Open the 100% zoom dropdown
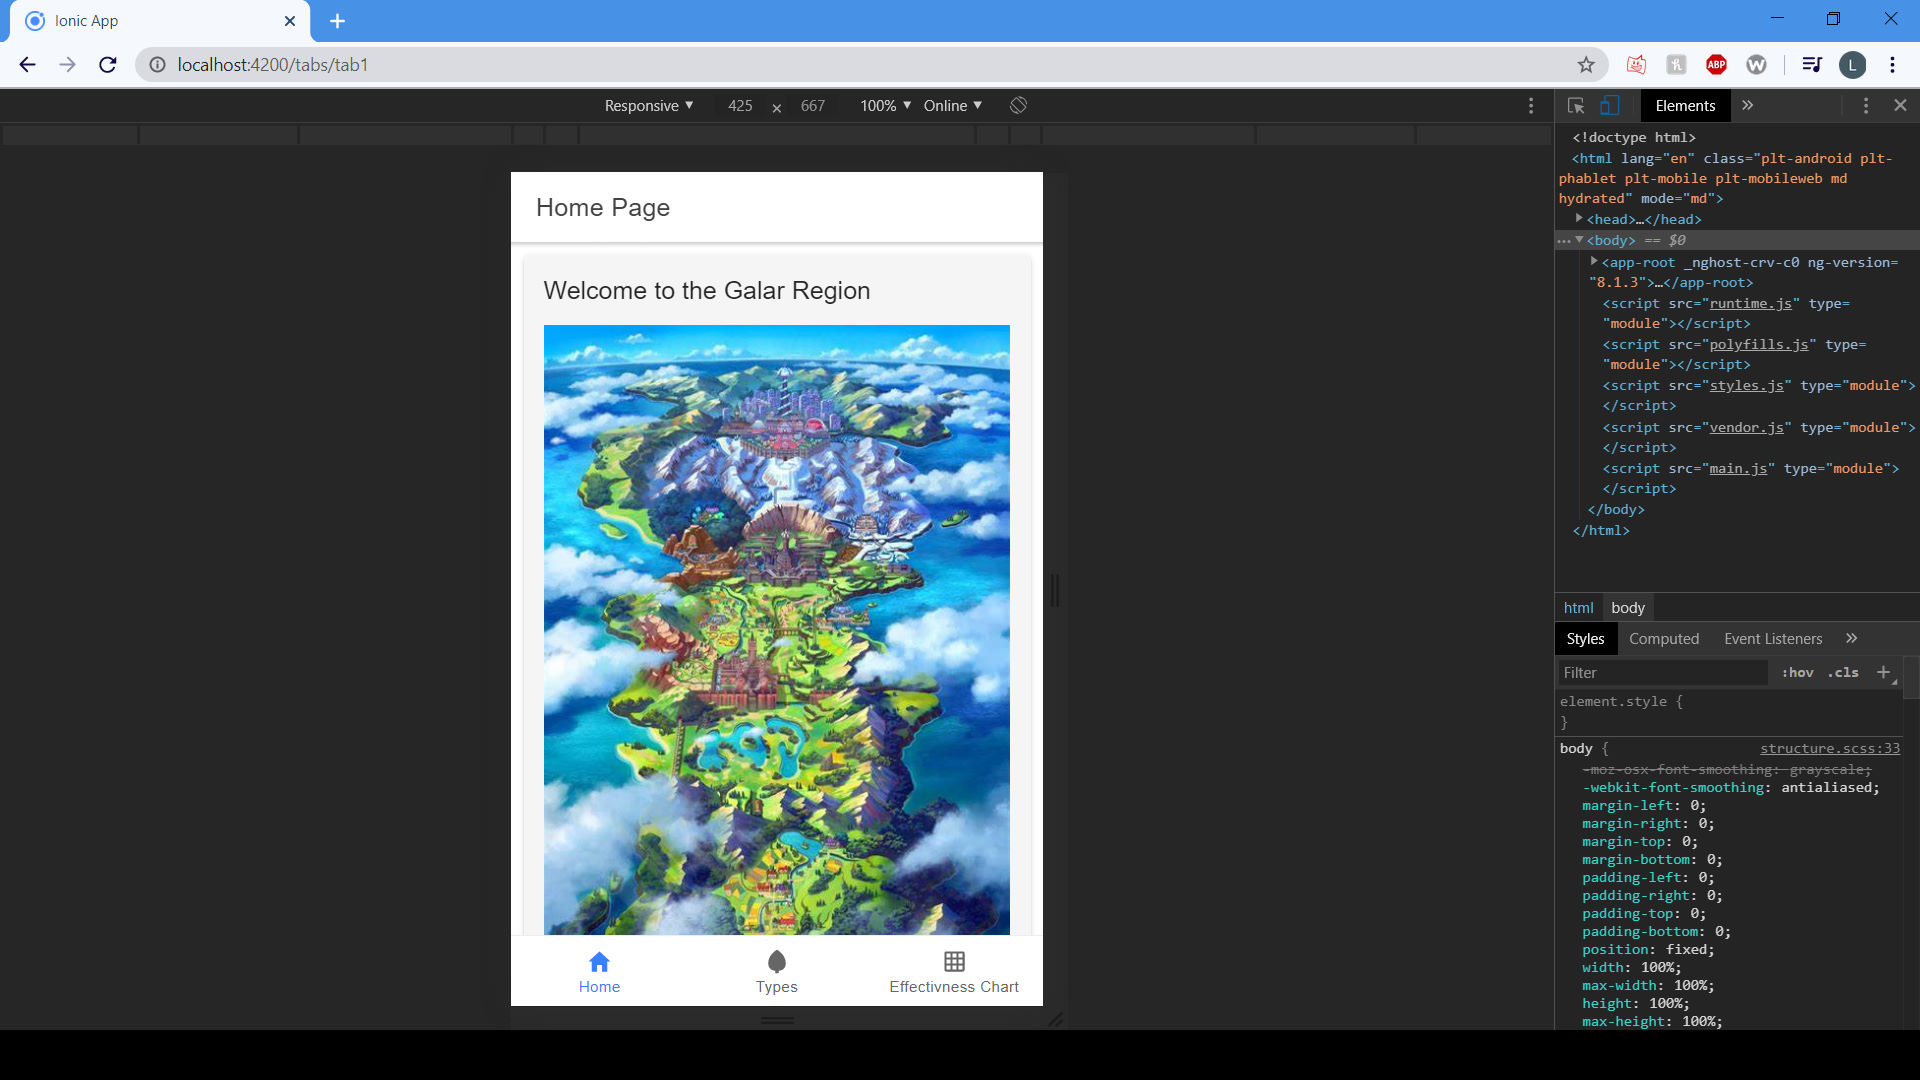1920x1080 pixels. click(883, 105)
